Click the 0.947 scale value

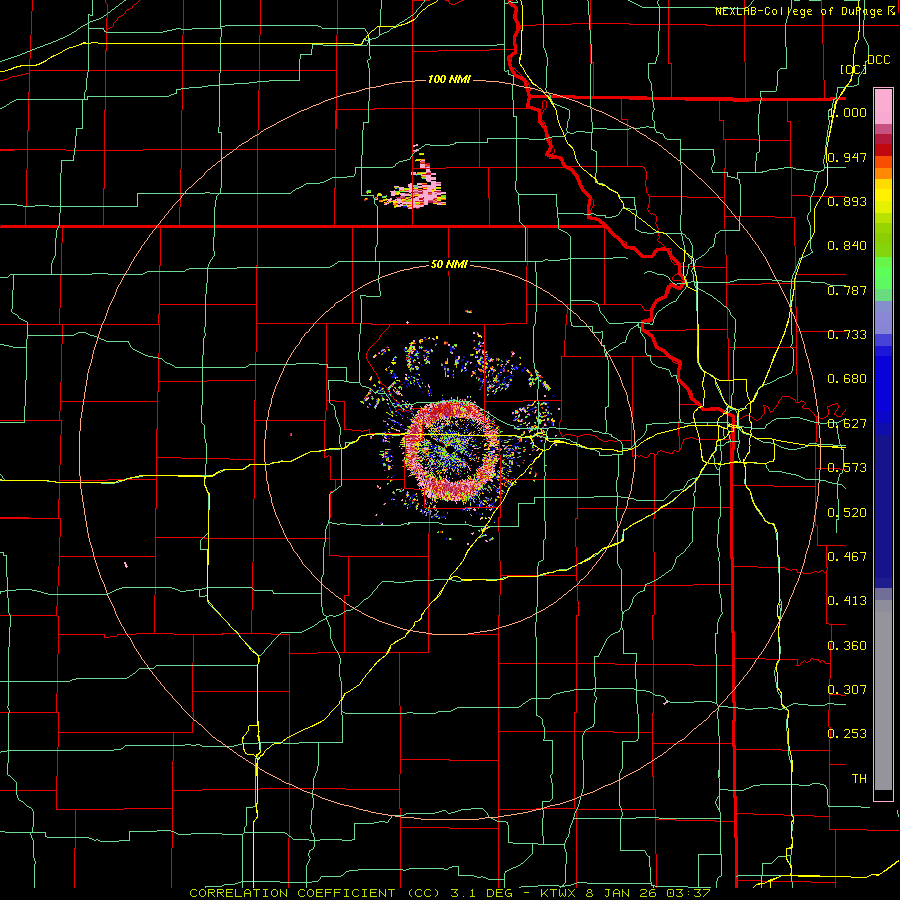point(847,157)
